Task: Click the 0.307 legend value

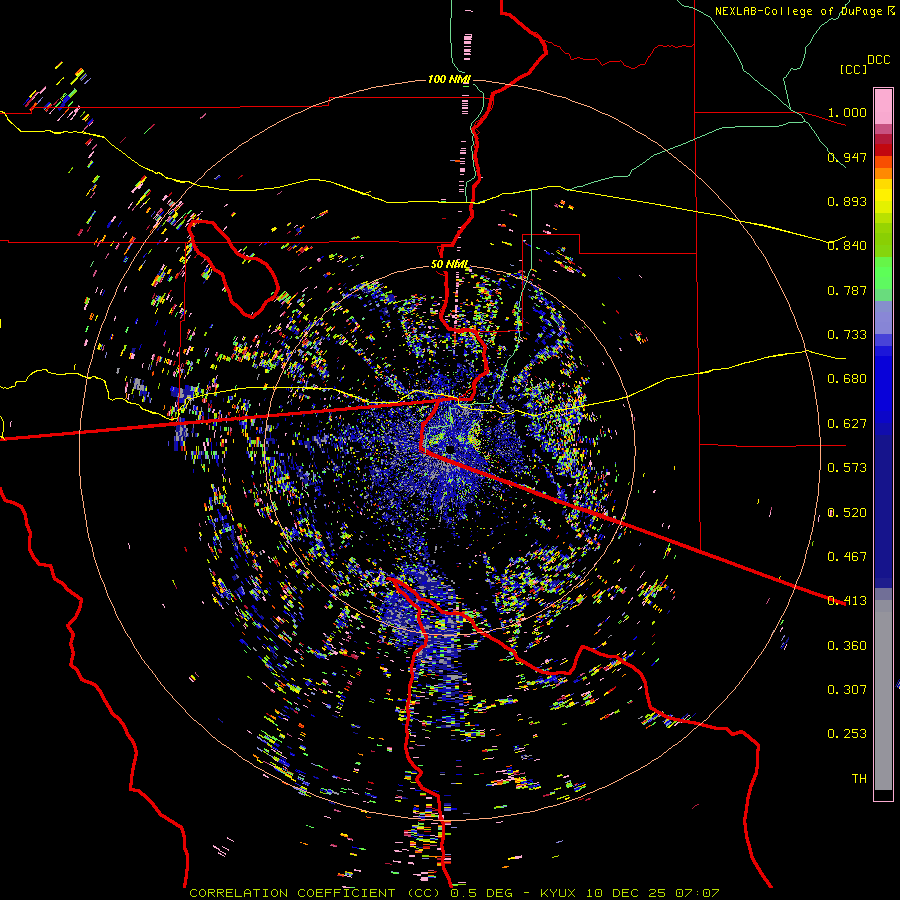Action: pos(847,690)
